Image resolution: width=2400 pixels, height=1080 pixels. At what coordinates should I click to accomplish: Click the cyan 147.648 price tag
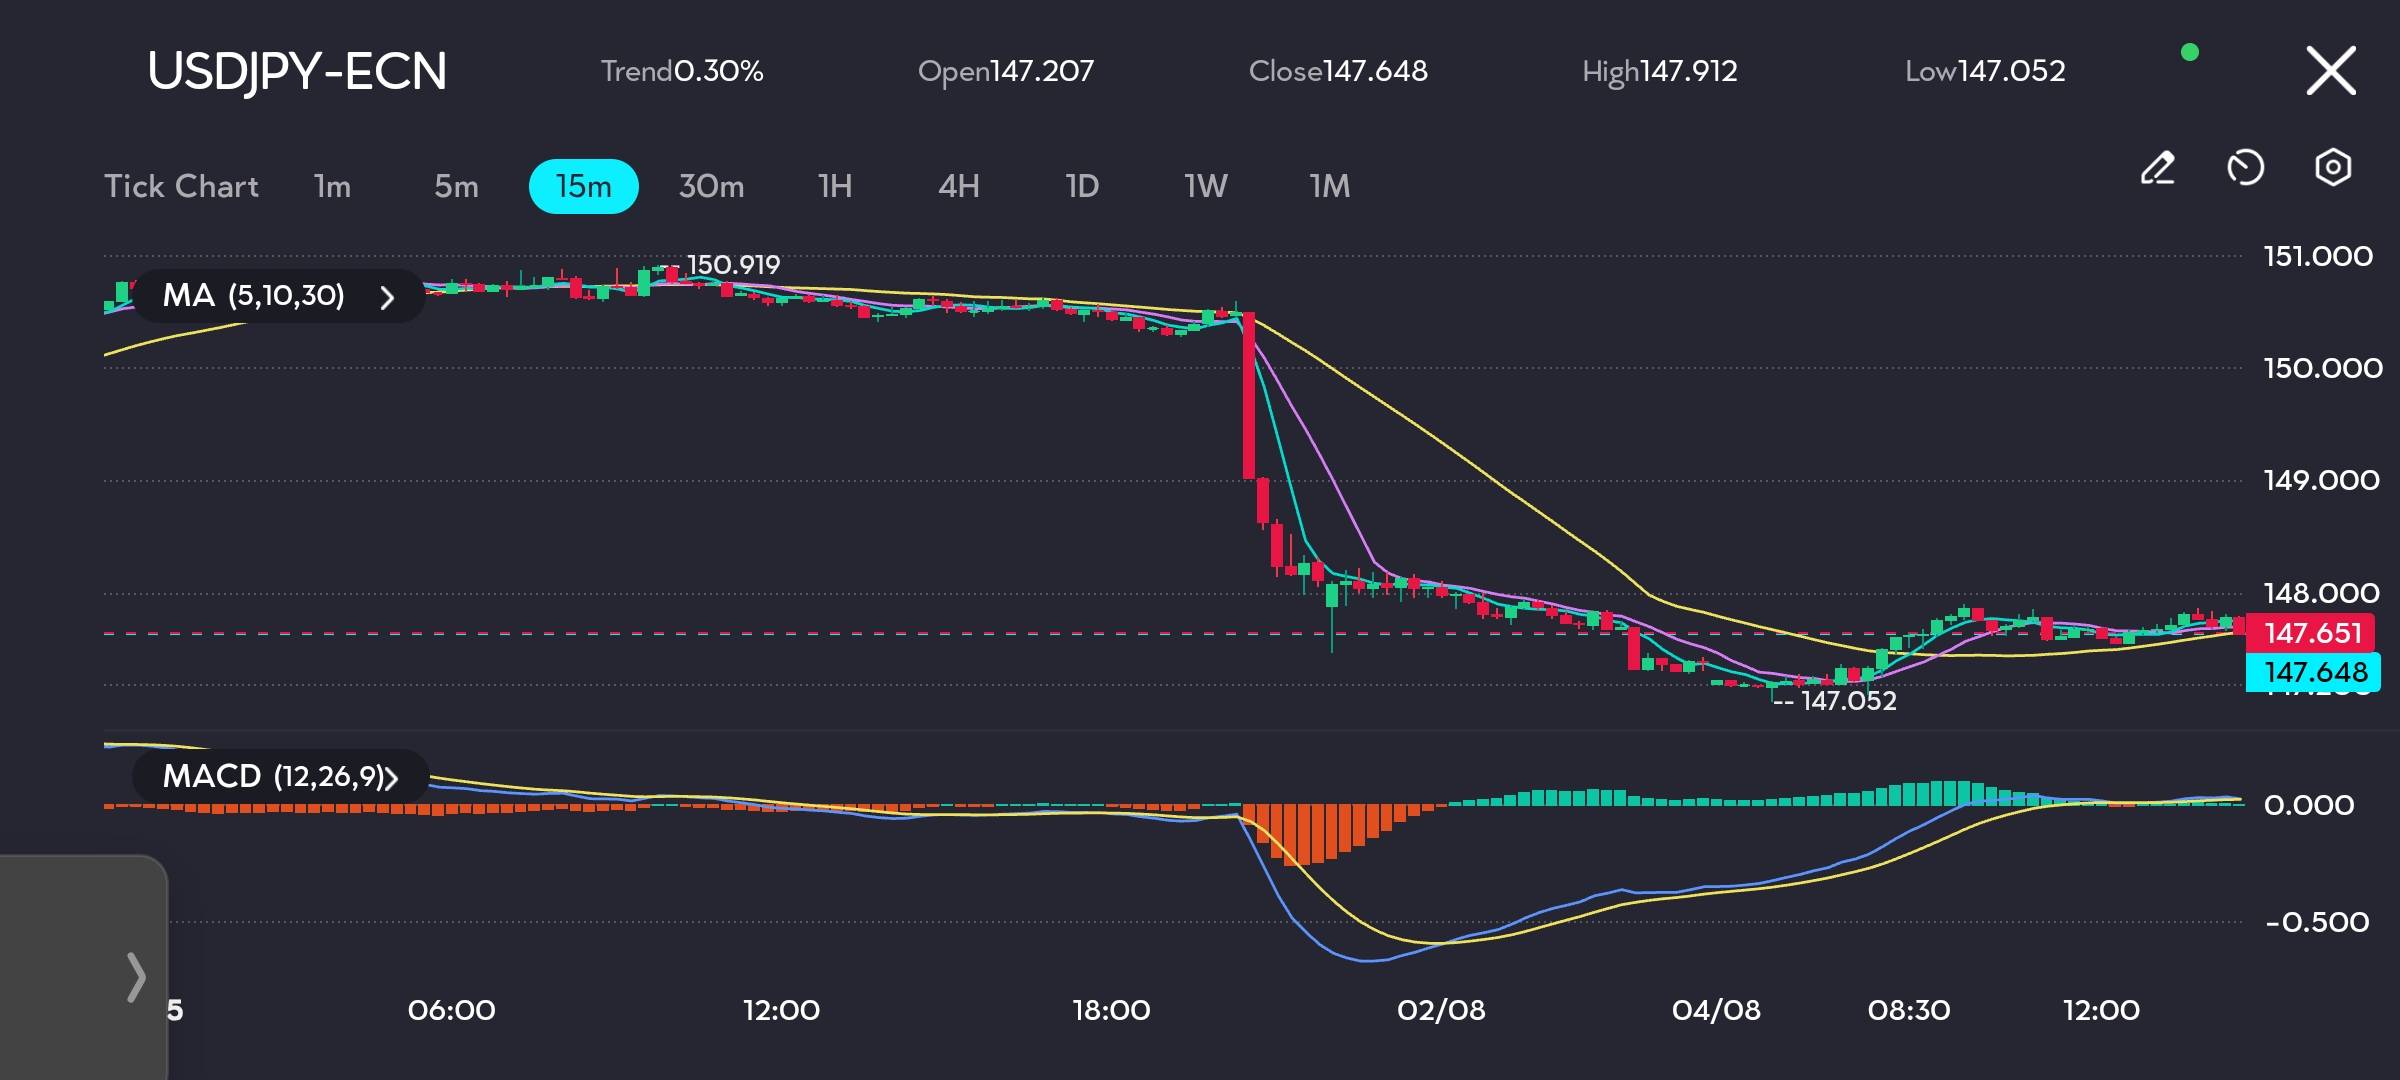click(x=2314, y=672)
